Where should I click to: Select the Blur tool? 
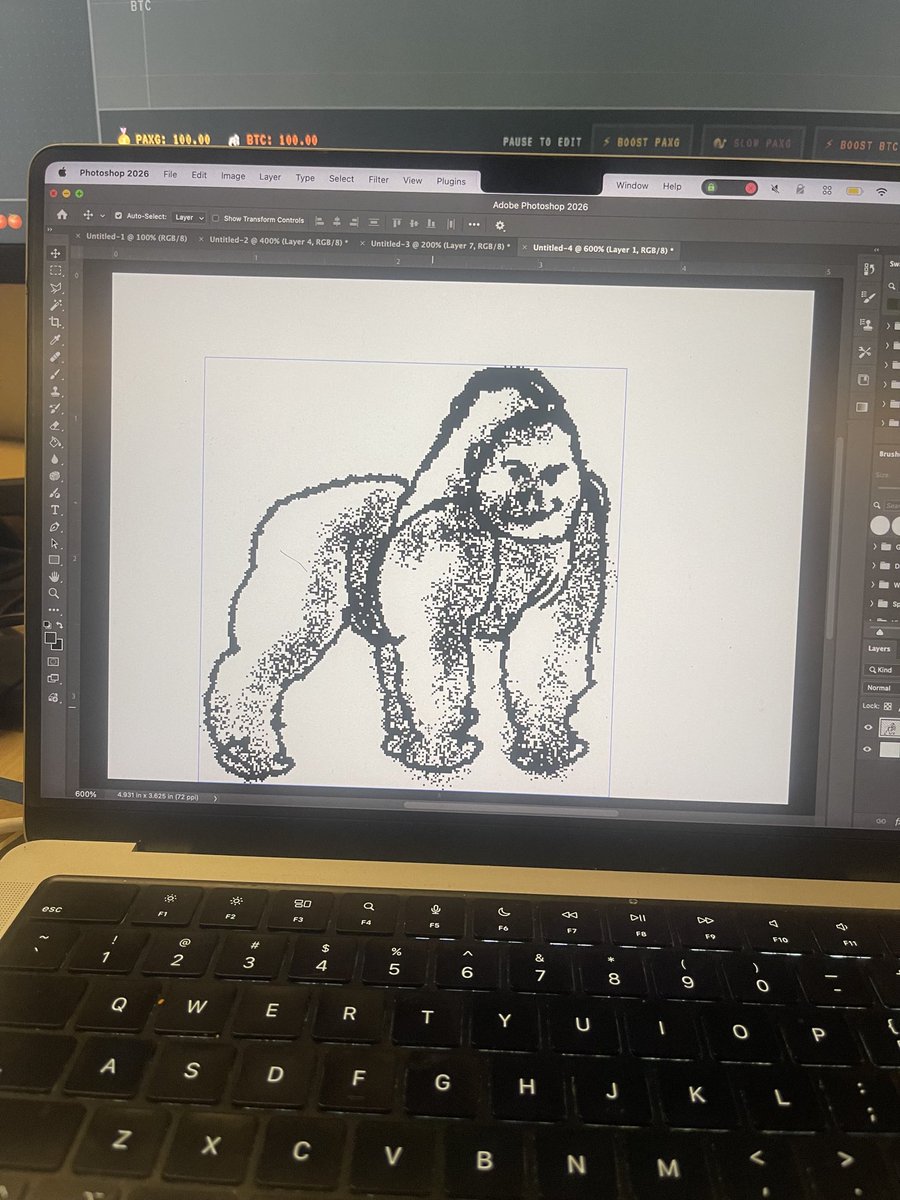(55, 459)
